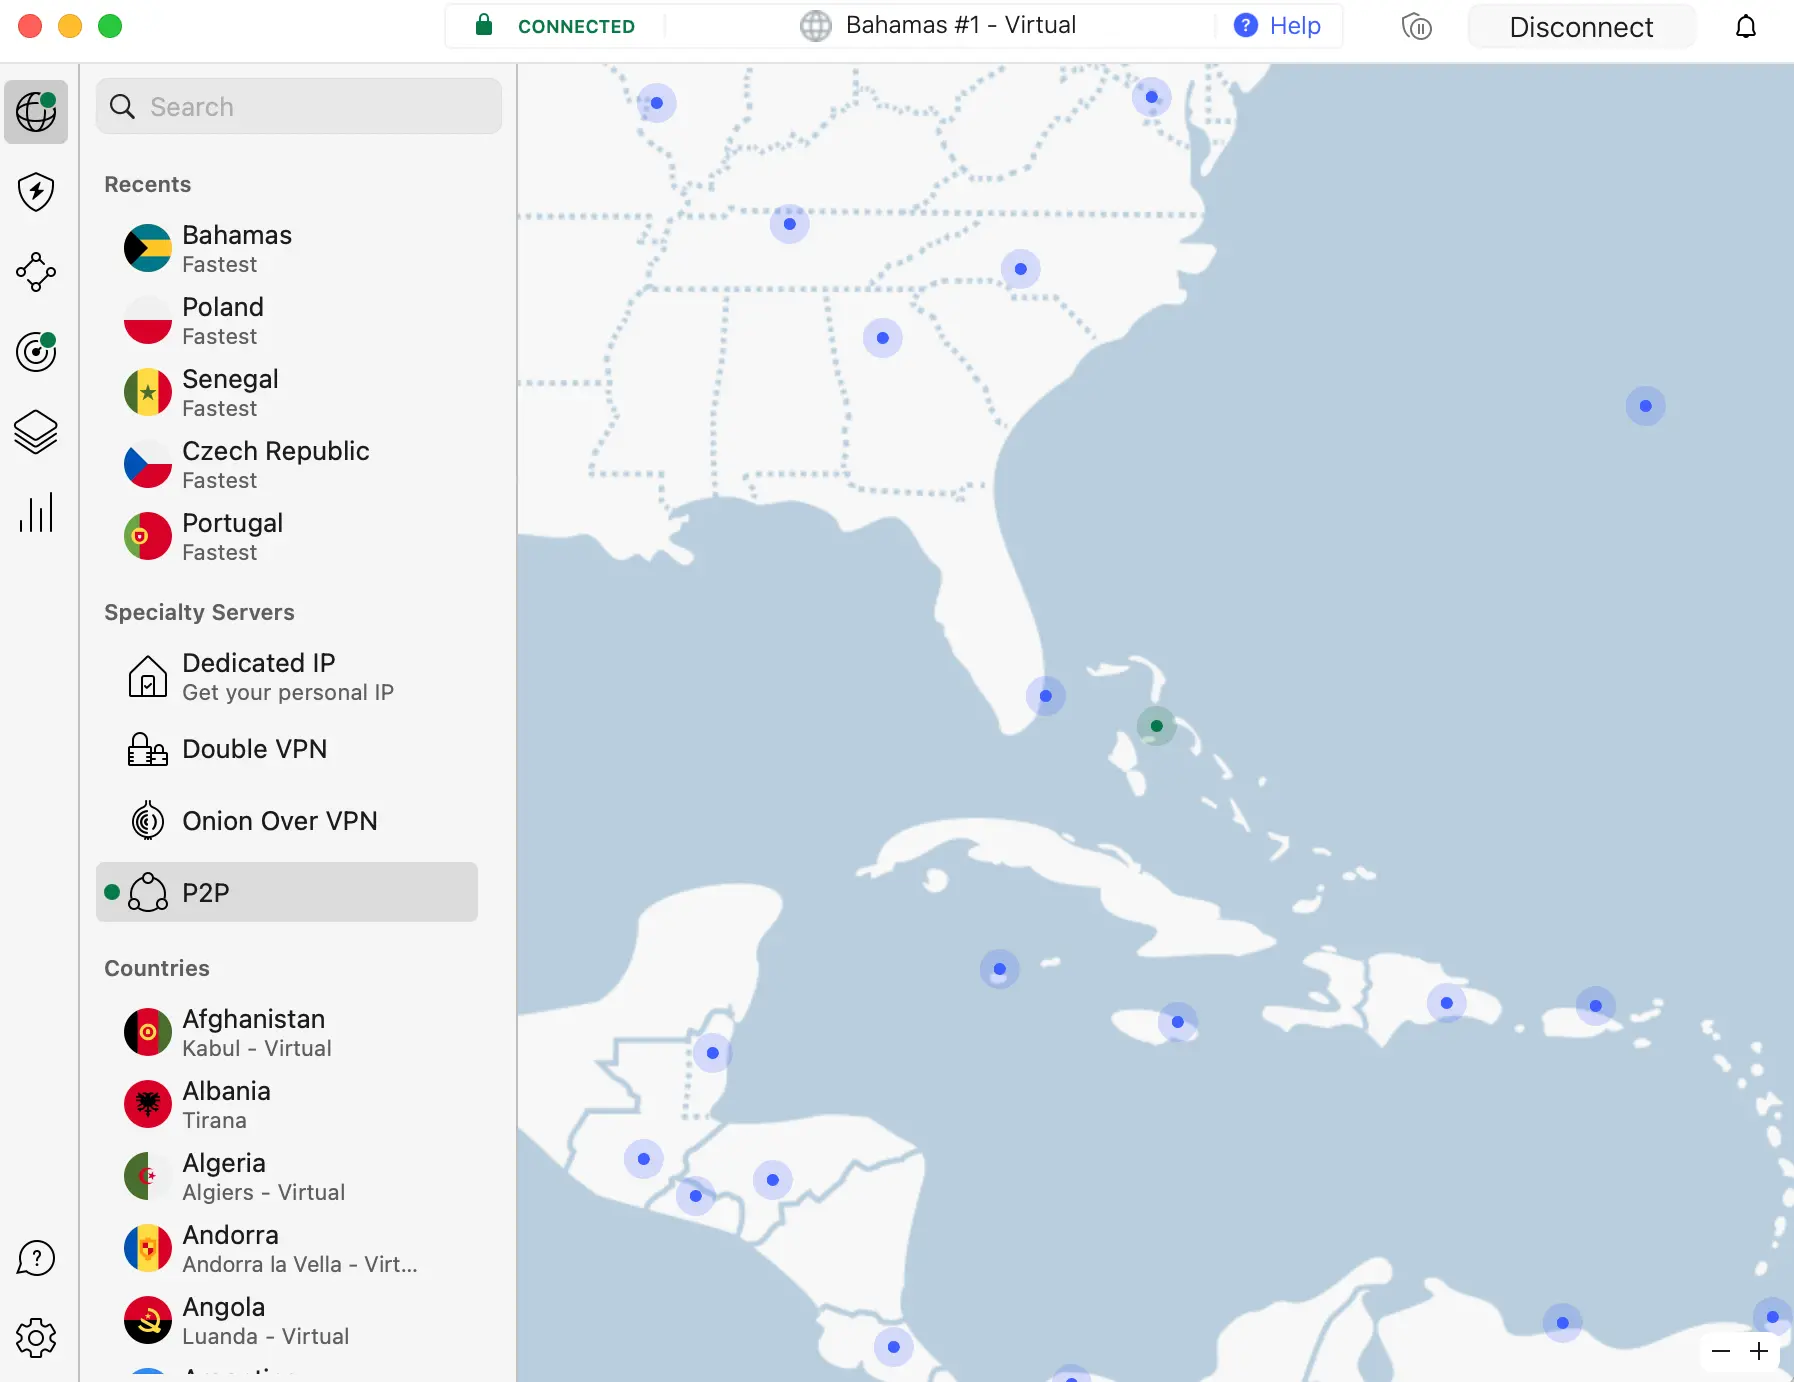This screenshot has height=1382, width=1794.
Task: Select Senegal from Recents
Action: [x=287, y=392]
